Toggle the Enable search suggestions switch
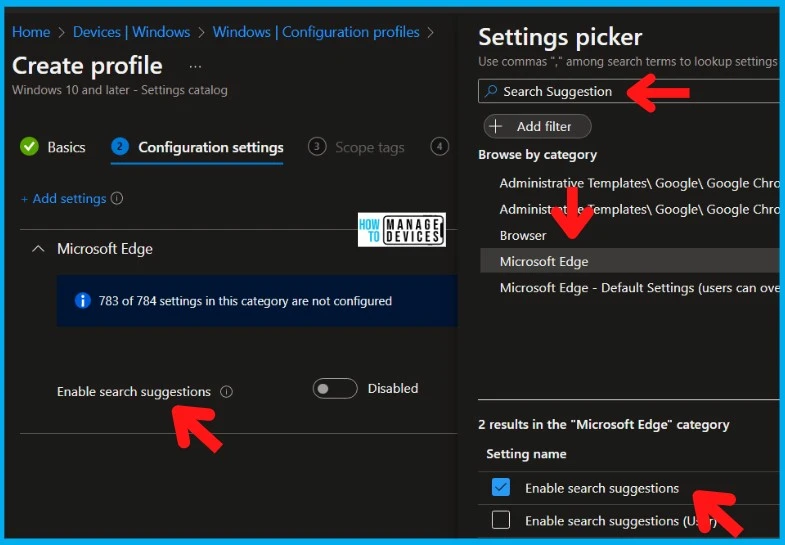The image size is (785, 545). (x=334, y=389)
